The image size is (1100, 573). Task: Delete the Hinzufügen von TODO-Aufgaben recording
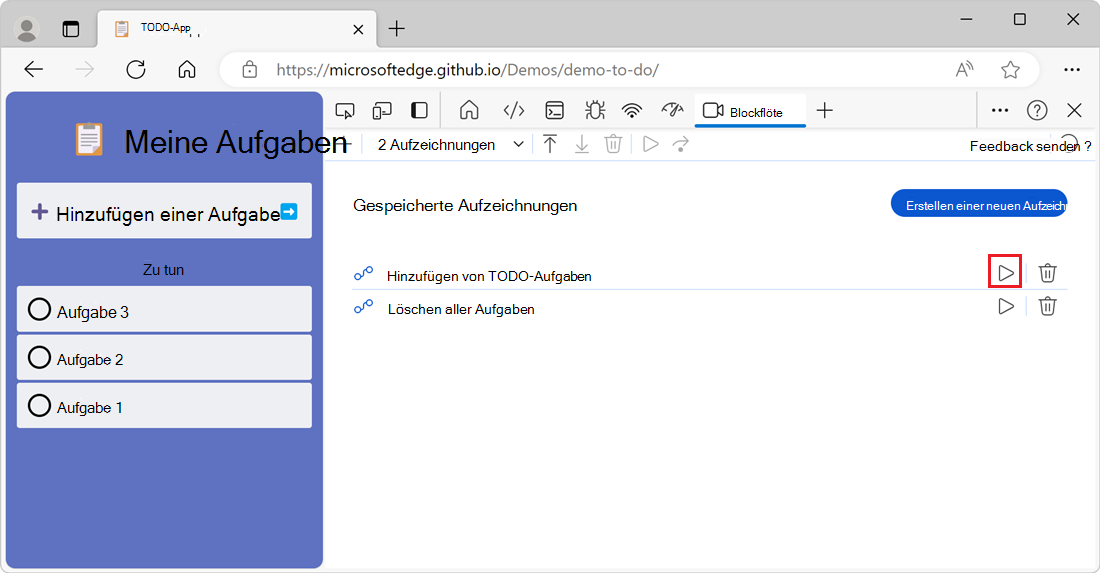1047,272
